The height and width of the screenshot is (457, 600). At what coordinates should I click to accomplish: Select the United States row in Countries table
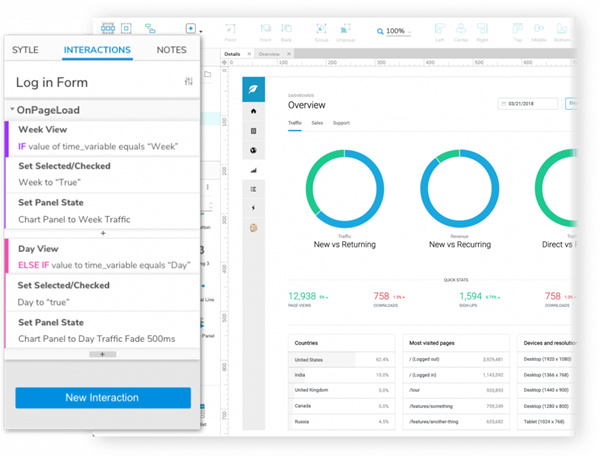click(341, 359)
